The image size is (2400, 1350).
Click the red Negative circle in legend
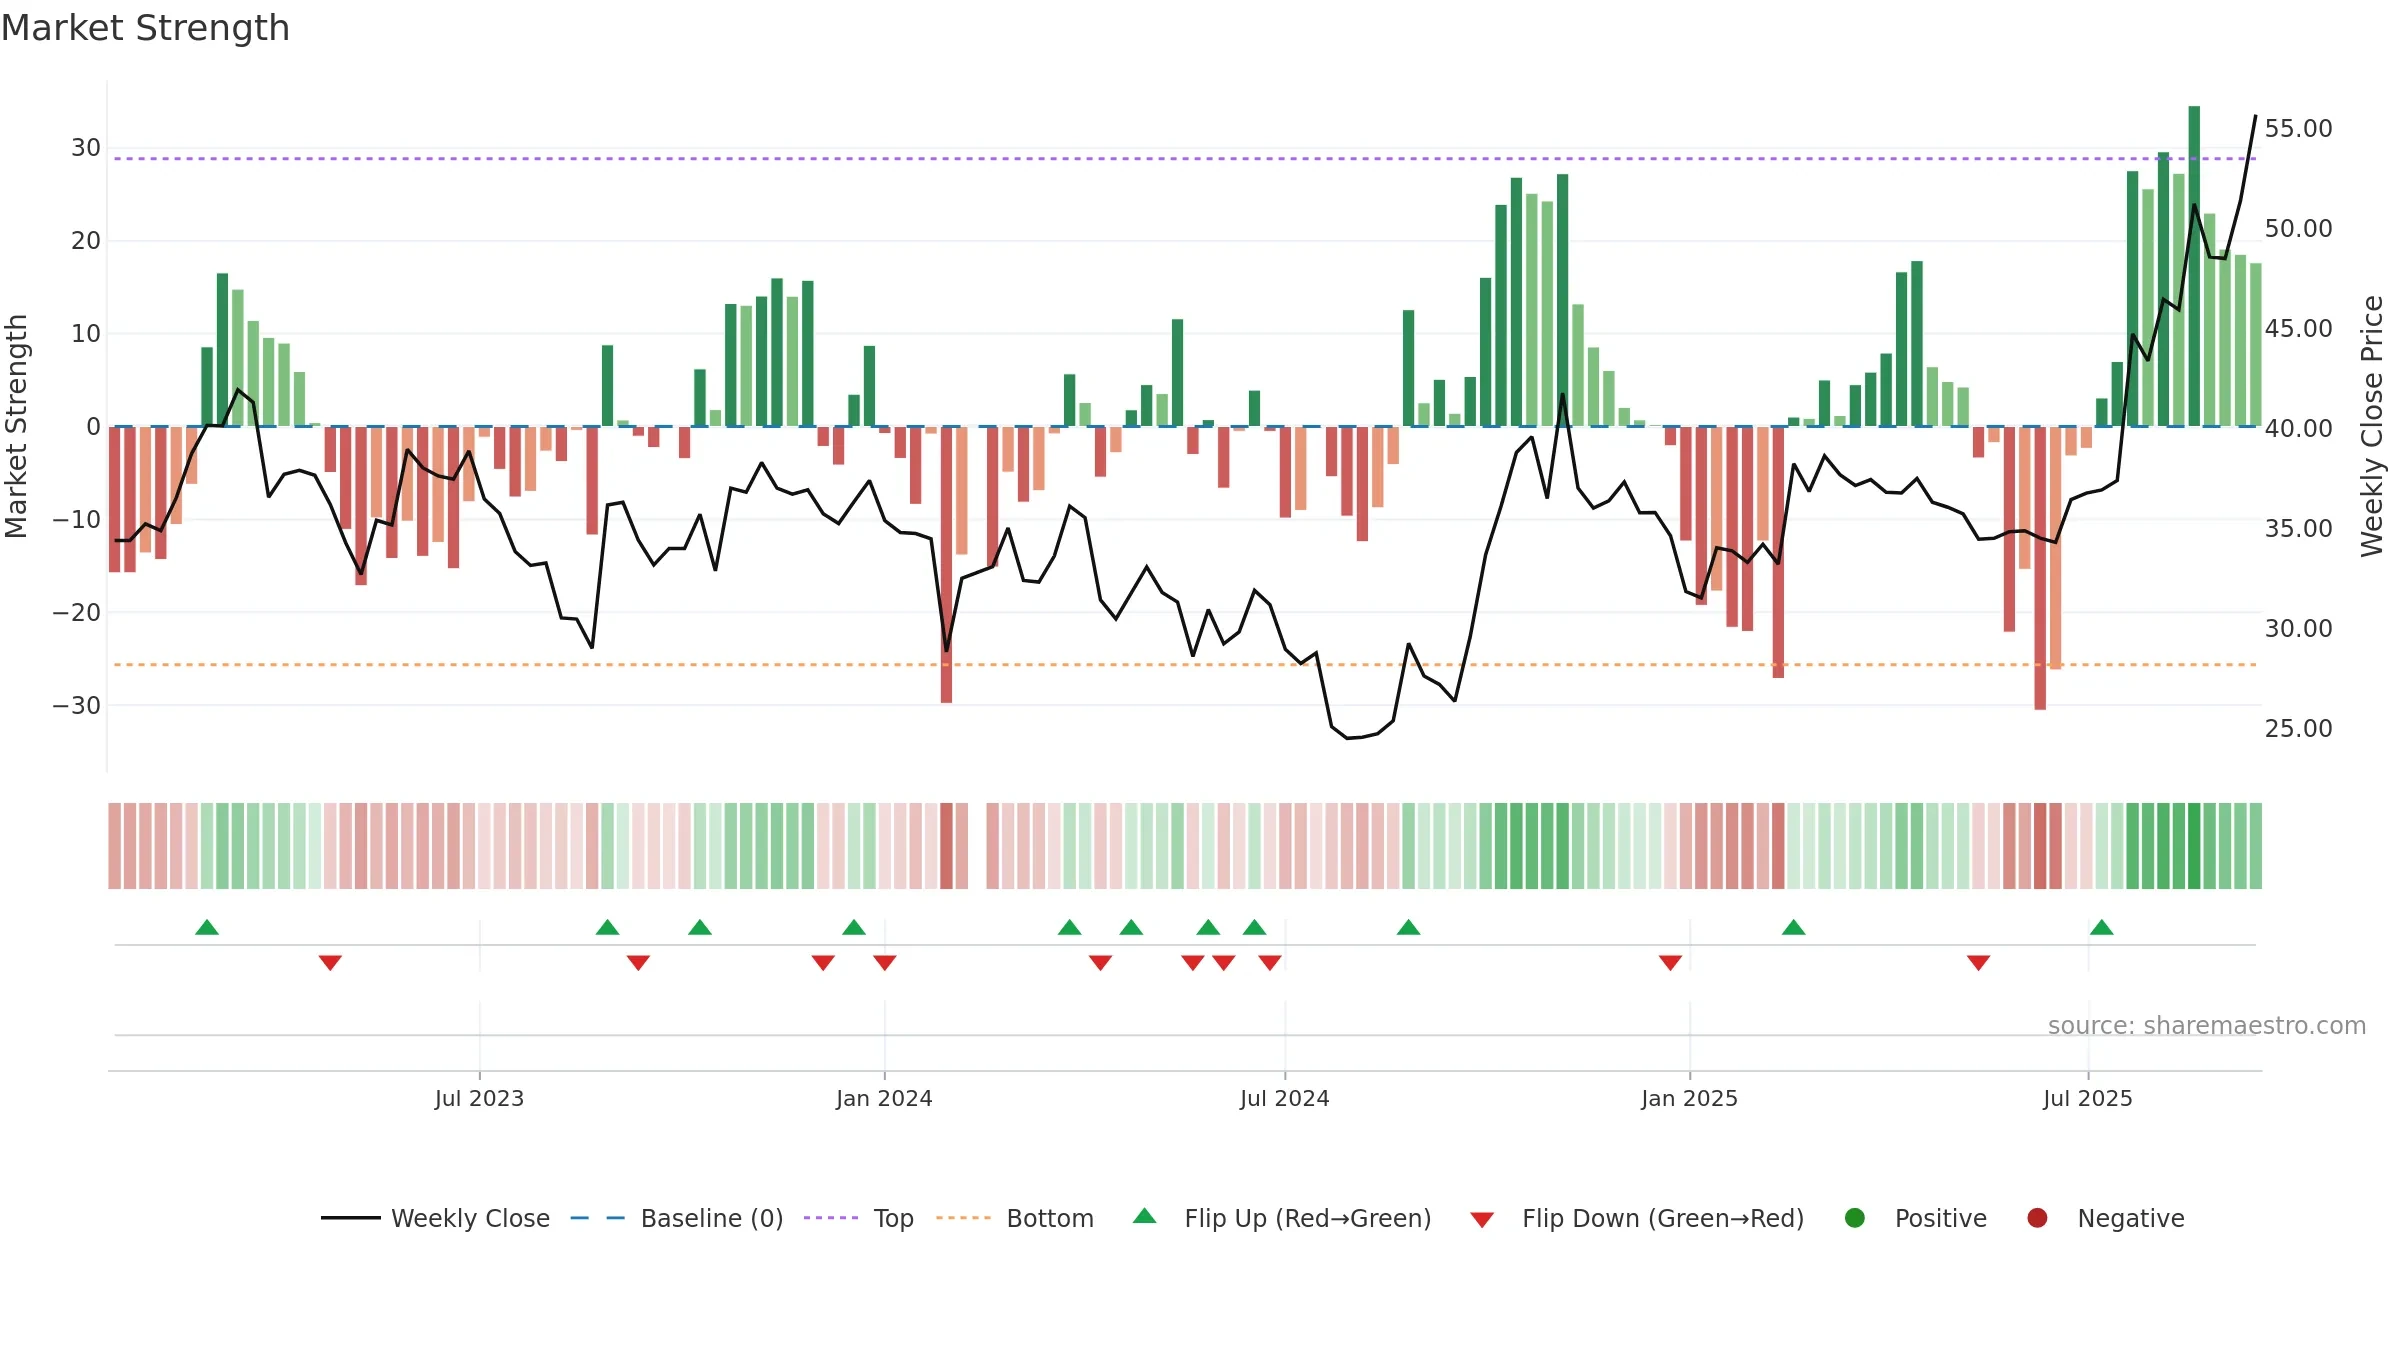[2037, 1218]
